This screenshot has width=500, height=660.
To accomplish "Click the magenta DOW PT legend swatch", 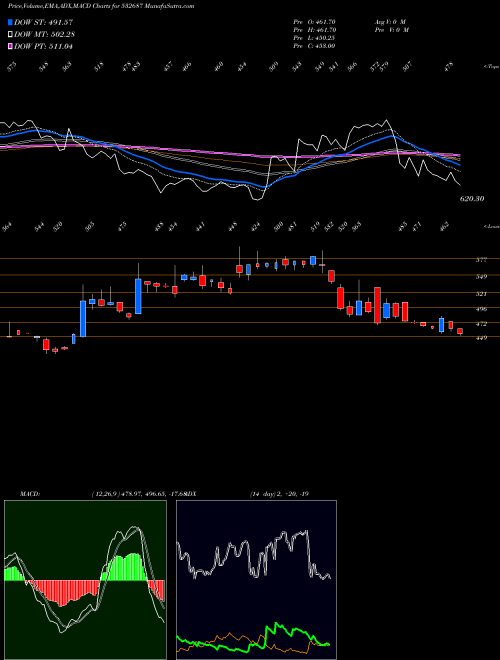I will (11, 46).
